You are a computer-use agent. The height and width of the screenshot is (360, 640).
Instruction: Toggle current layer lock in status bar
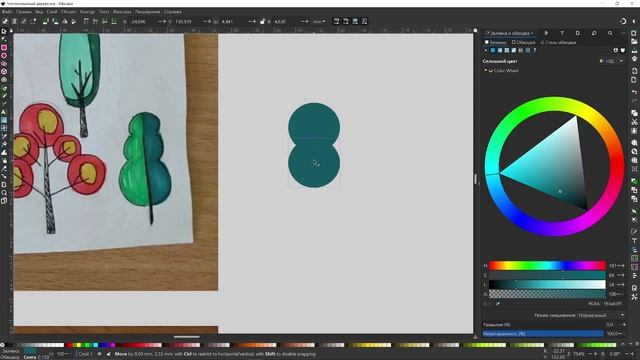click(x=109, y=354)
